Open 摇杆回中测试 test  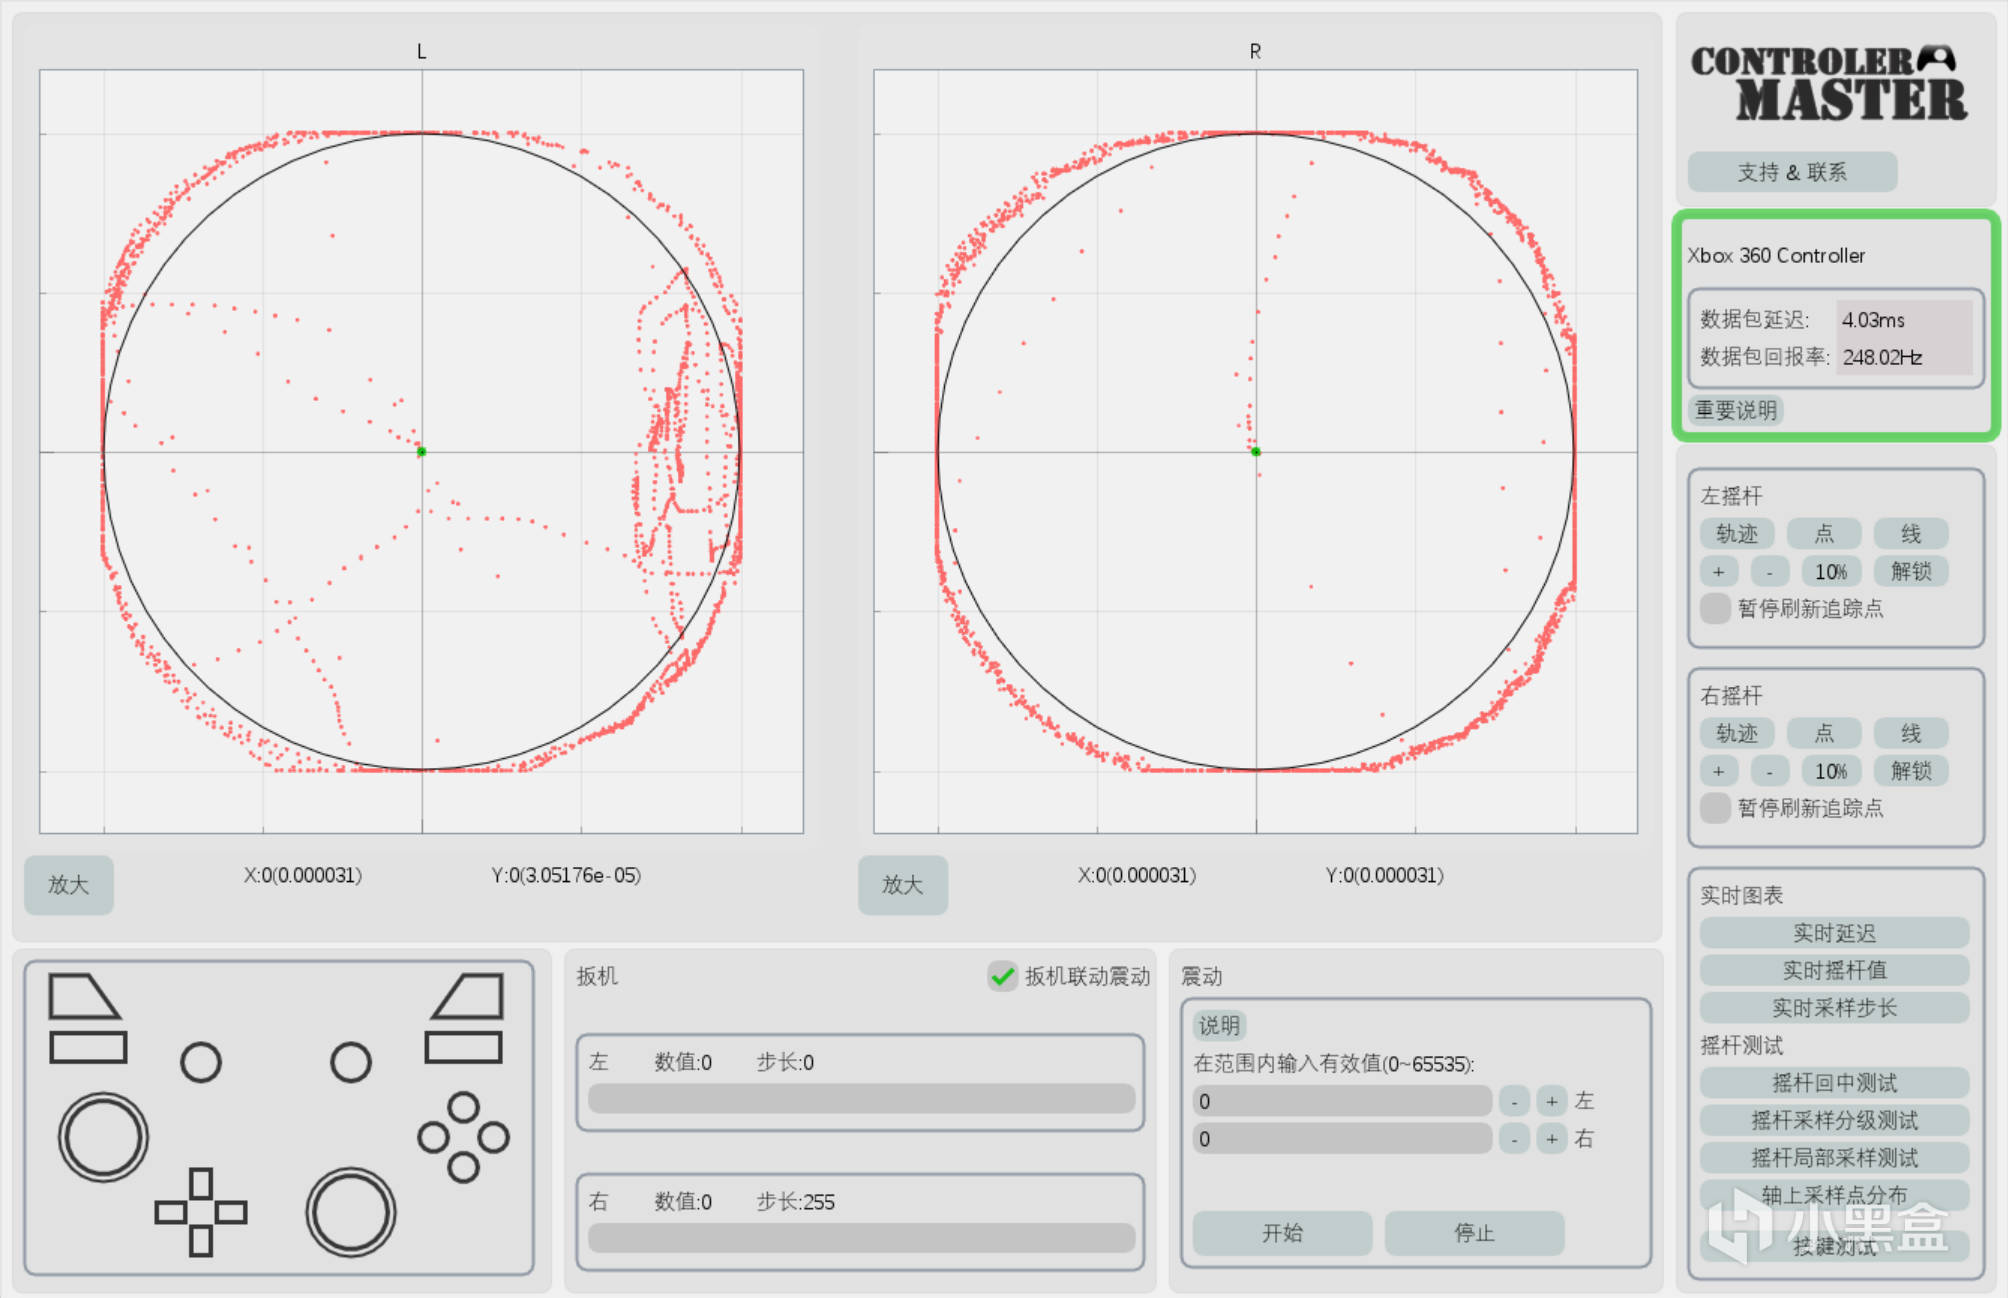tap(1834, 1082)
